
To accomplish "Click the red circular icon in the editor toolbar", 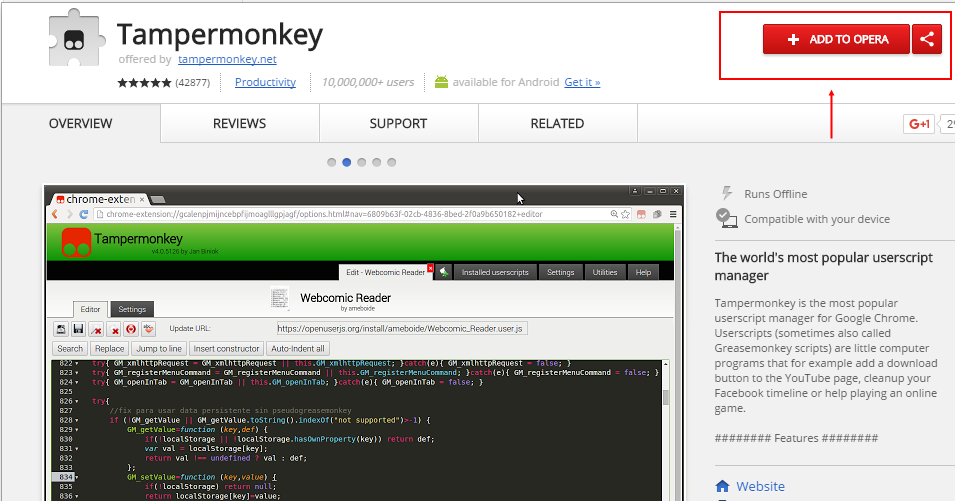I will coord(131,329).
